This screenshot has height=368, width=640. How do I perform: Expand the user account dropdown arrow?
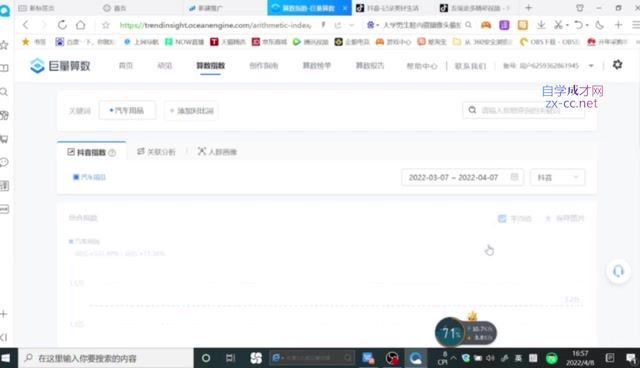click(591, 66)
